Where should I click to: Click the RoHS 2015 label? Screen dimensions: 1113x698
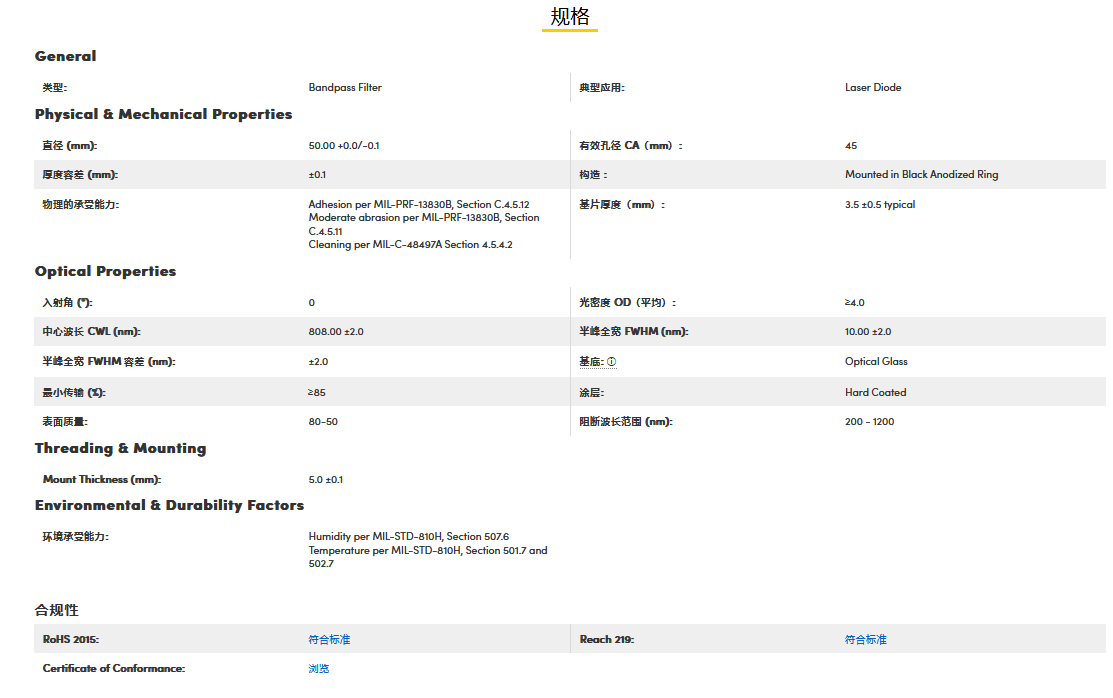pos(71,640)
